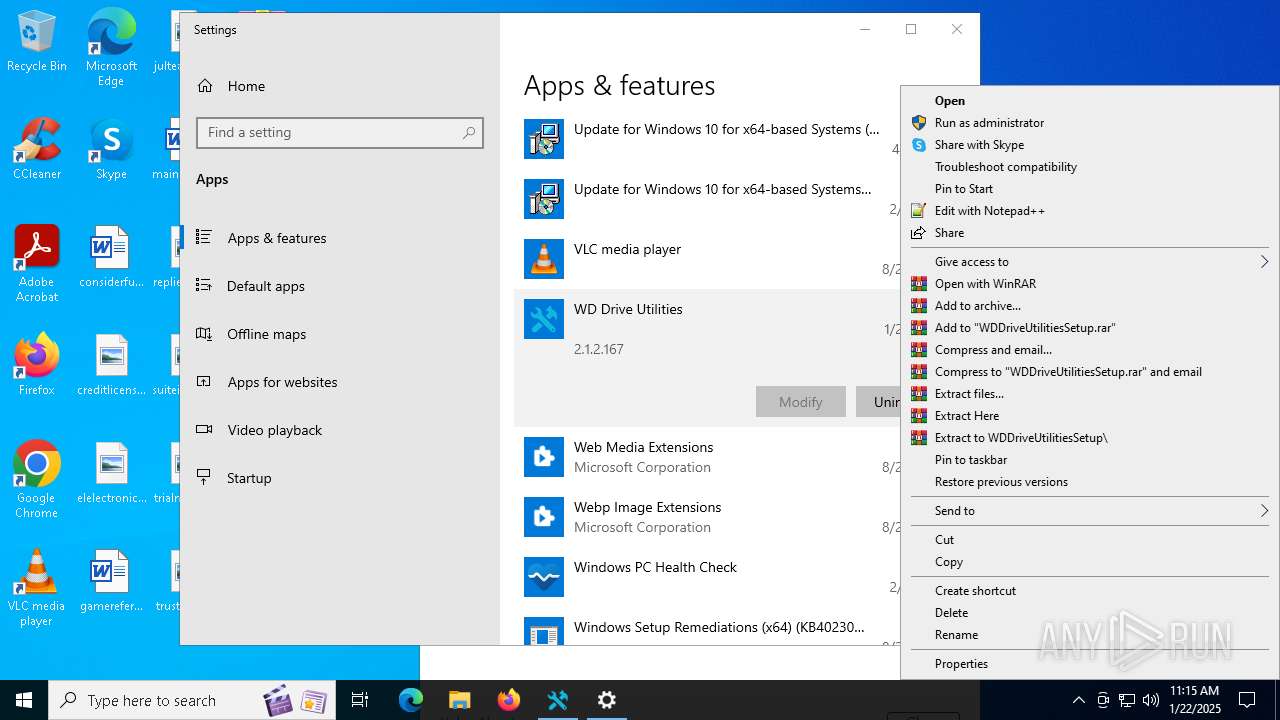Image resolution: width=1280 pixels, height=720 pixels.
Task: Click the Modify button for WD Drive Utilities
Action: [x=801, y=402]
